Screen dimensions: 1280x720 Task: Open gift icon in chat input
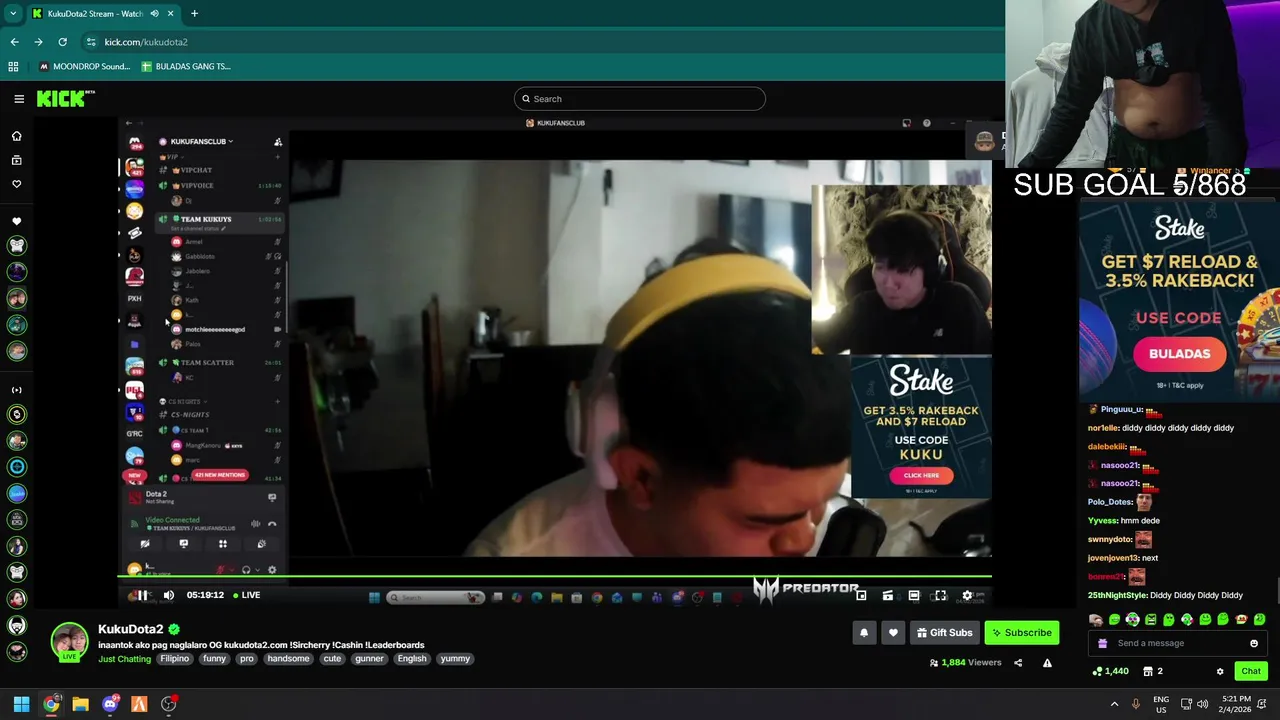[x=1103, y=643]
